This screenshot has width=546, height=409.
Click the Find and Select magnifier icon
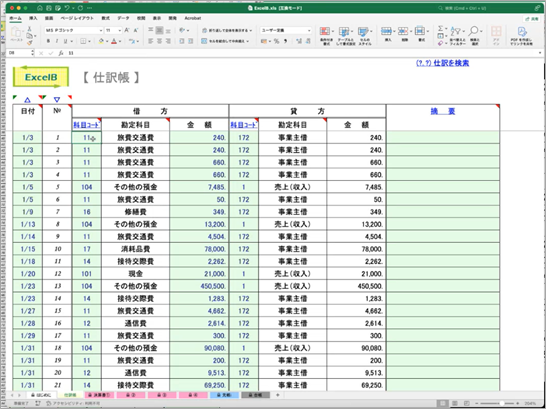[x=474, y=32]
